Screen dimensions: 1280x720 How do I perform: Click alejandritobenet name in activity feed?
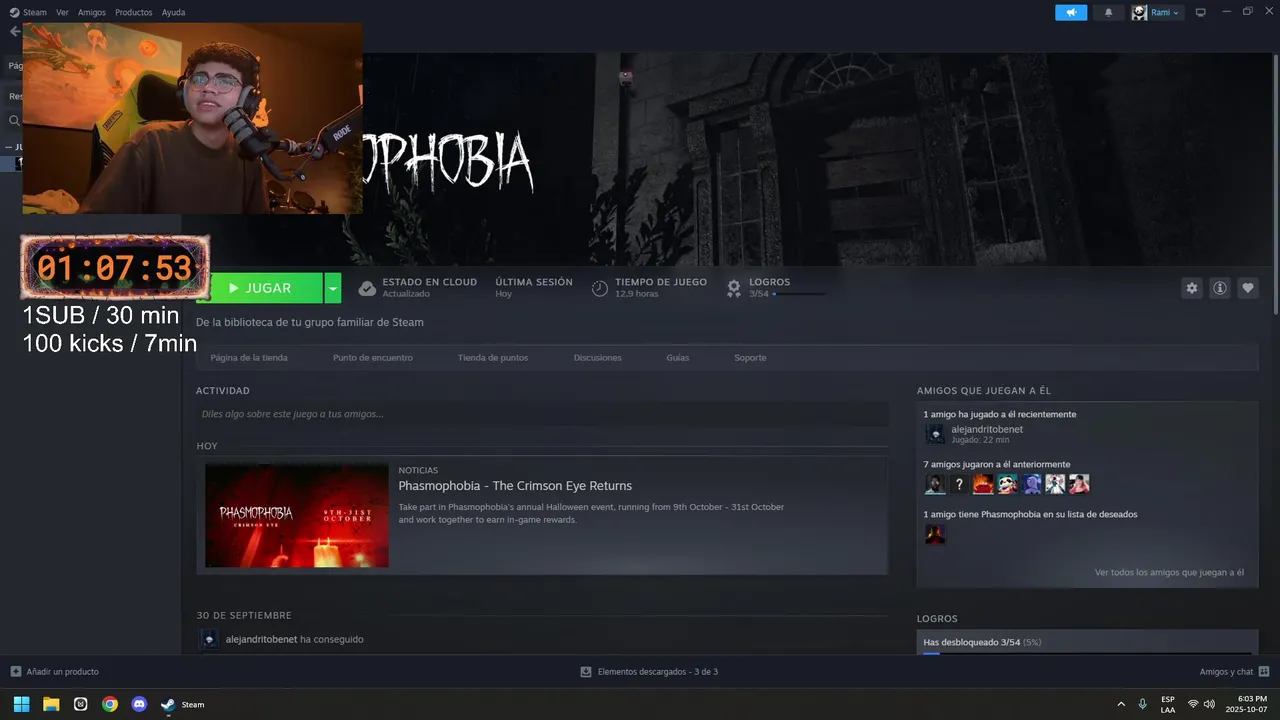click(x=261, y=639)
